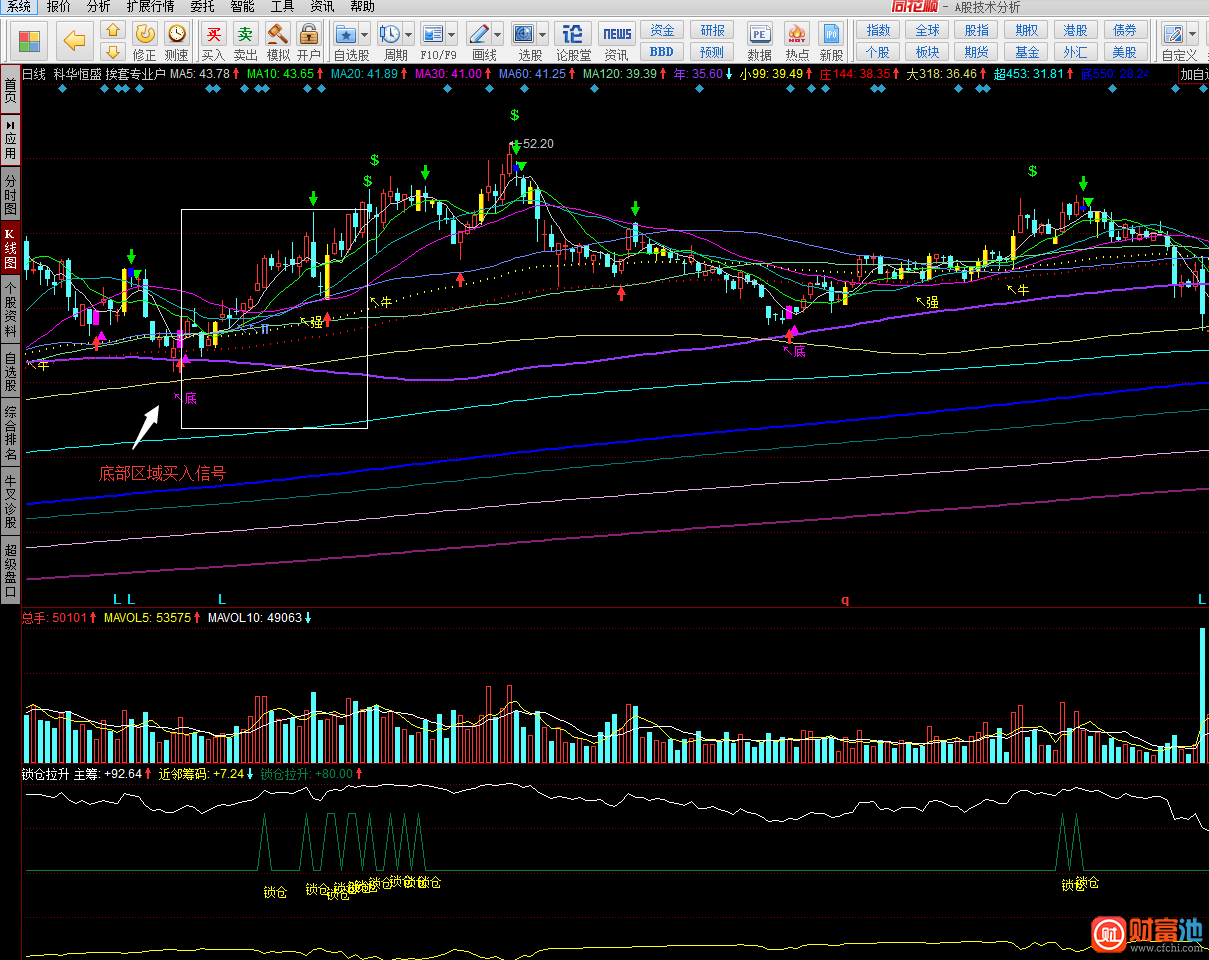1209x960 pixels.
Task: Click the 资金 button
Action: point(661,30)
